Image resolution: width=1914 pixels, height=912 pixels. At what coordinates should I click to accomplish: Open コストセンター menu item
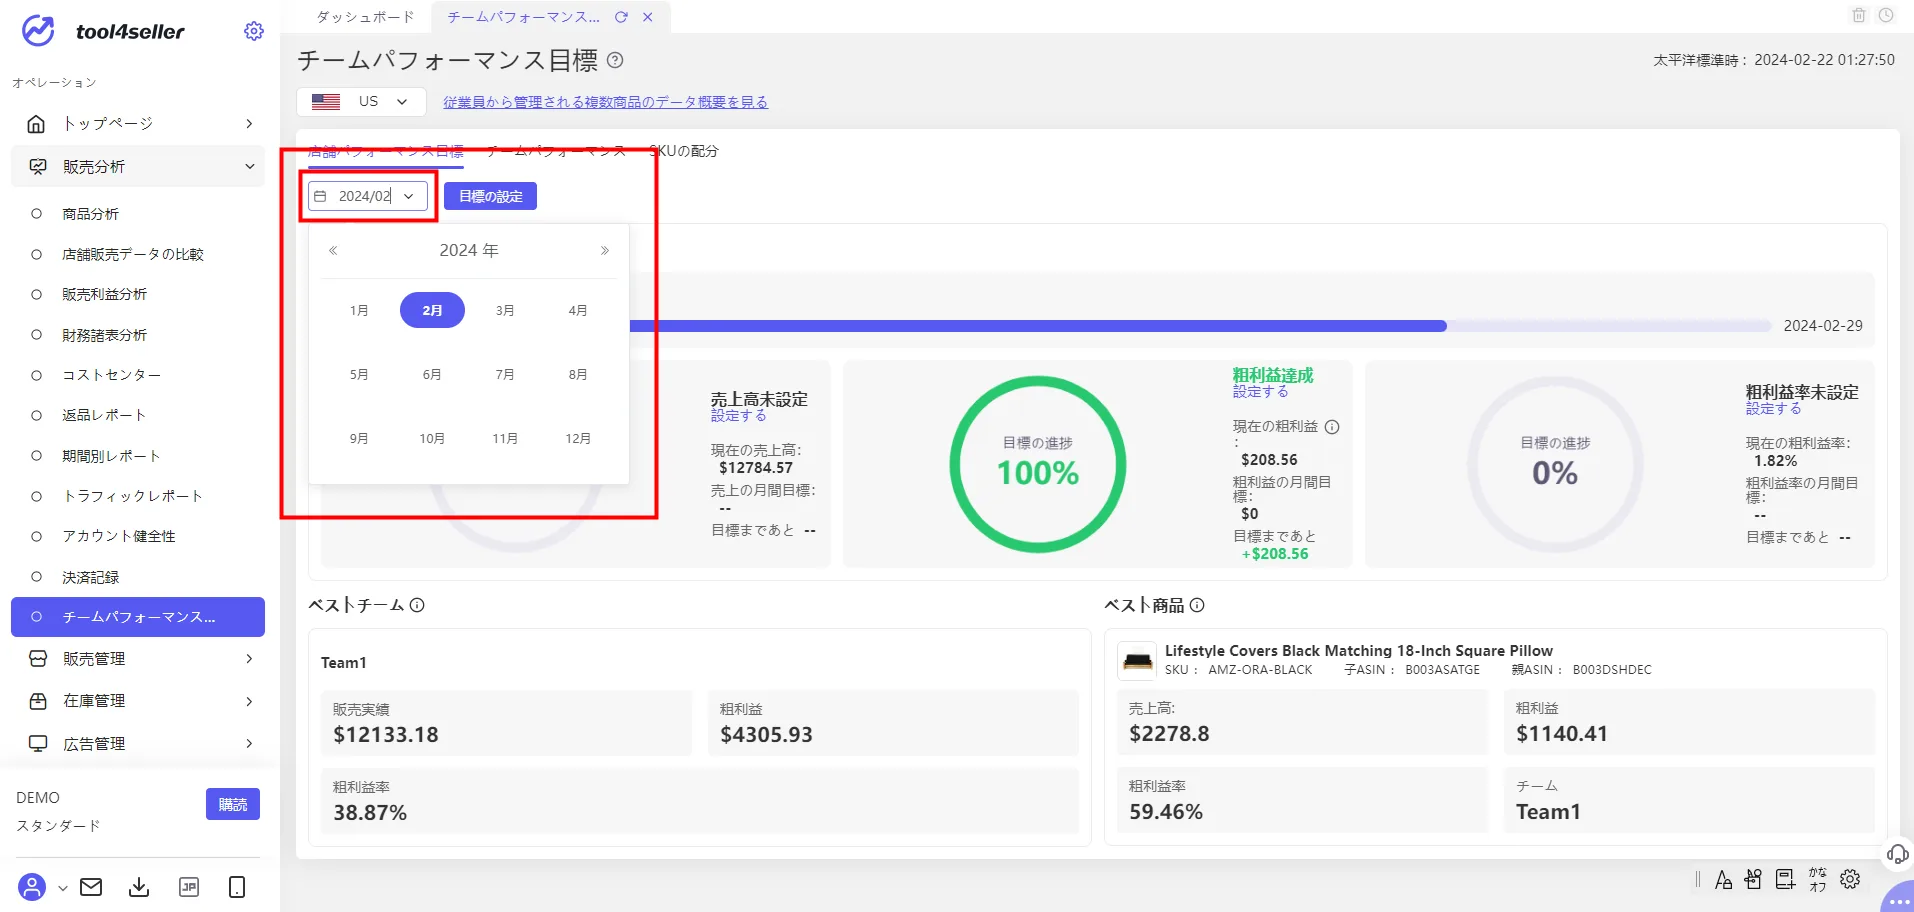111,375
